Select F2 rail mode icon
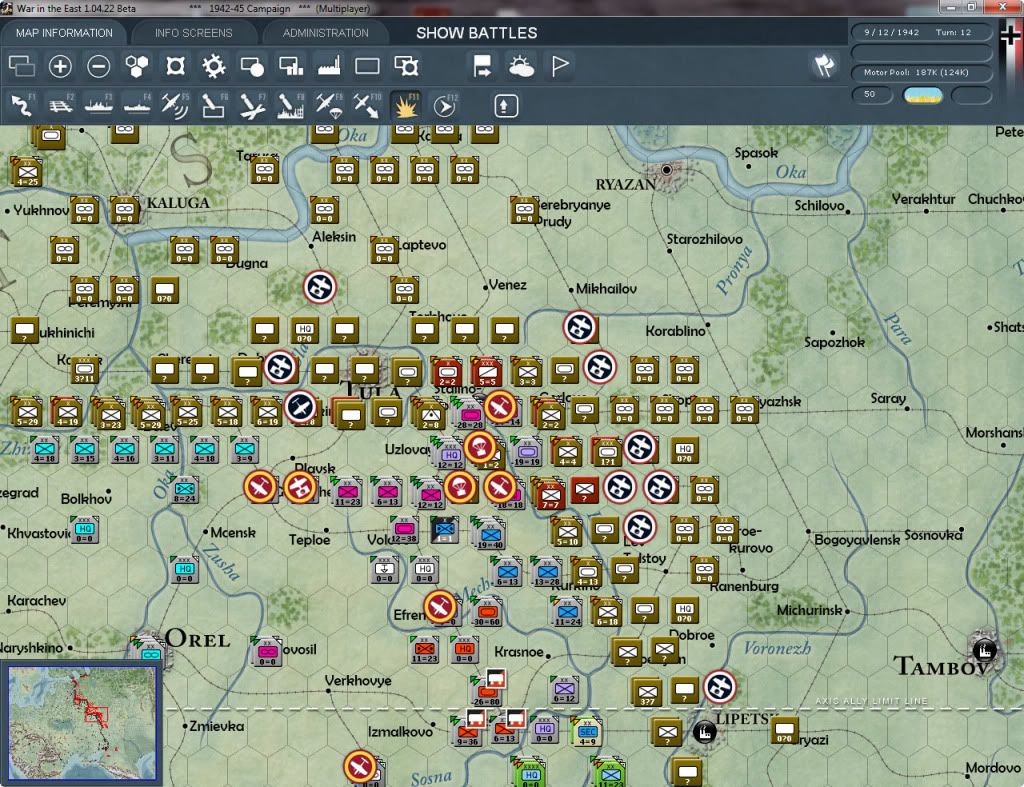The image size is (1024, 787). click(61, 106)
